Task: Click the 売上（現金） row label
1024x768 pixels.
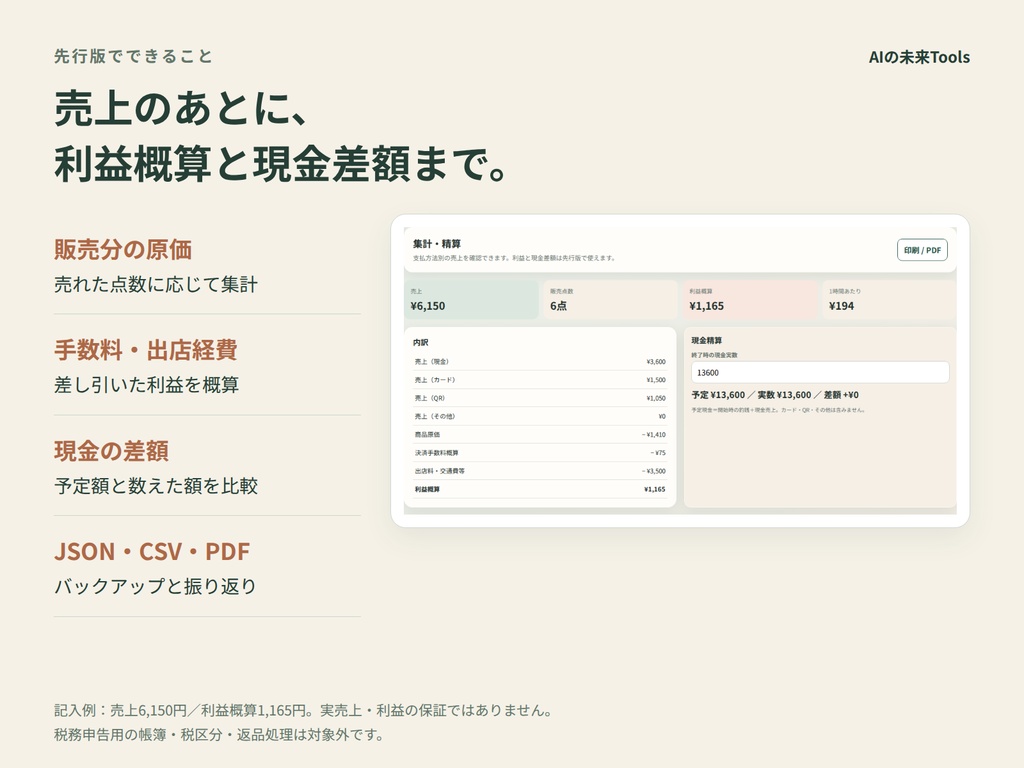Action: click(x=432, y=361)
